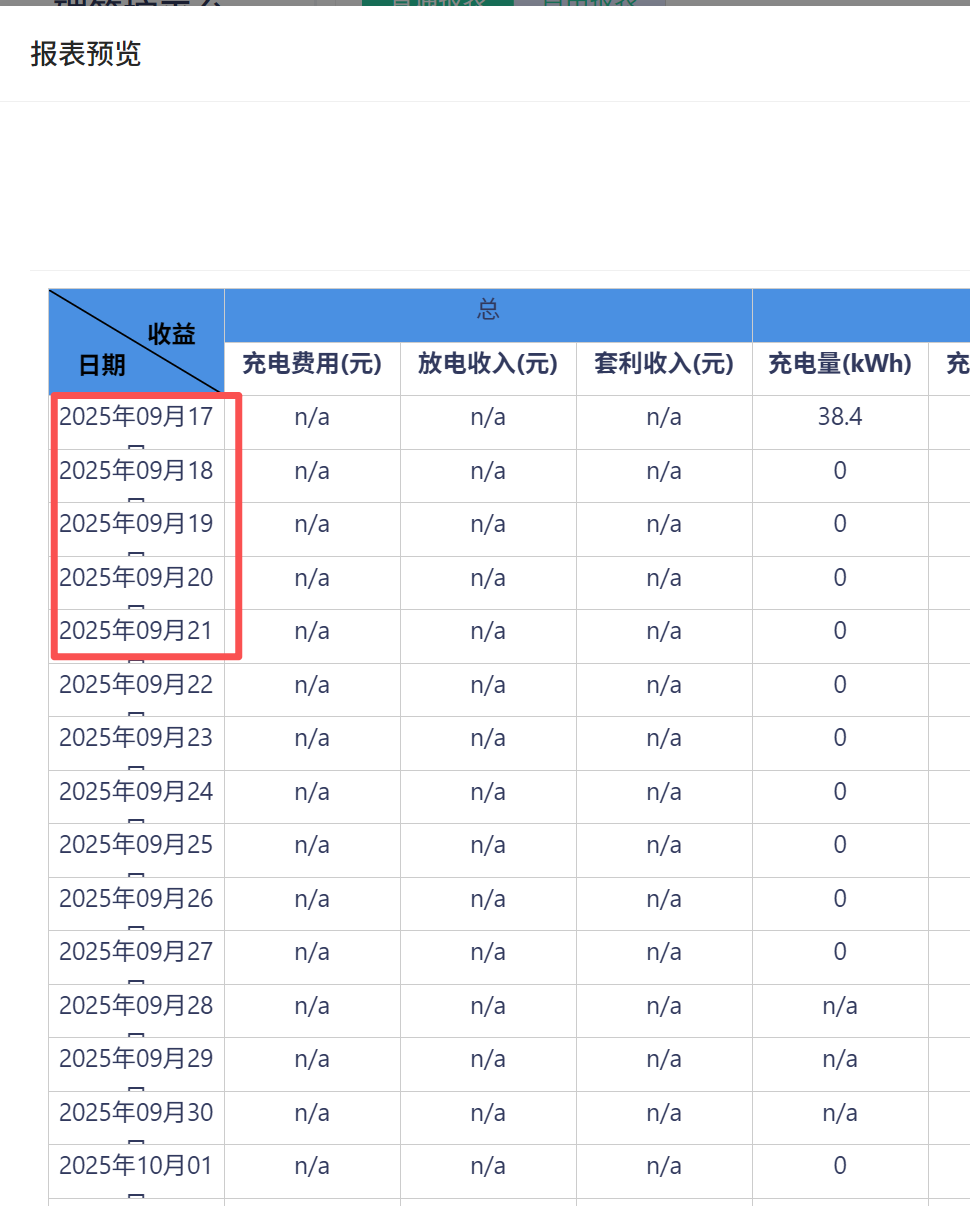Select the 2025年09月28日 date cell
This screenshot has width=970, height=1206.
point(137,1006)
